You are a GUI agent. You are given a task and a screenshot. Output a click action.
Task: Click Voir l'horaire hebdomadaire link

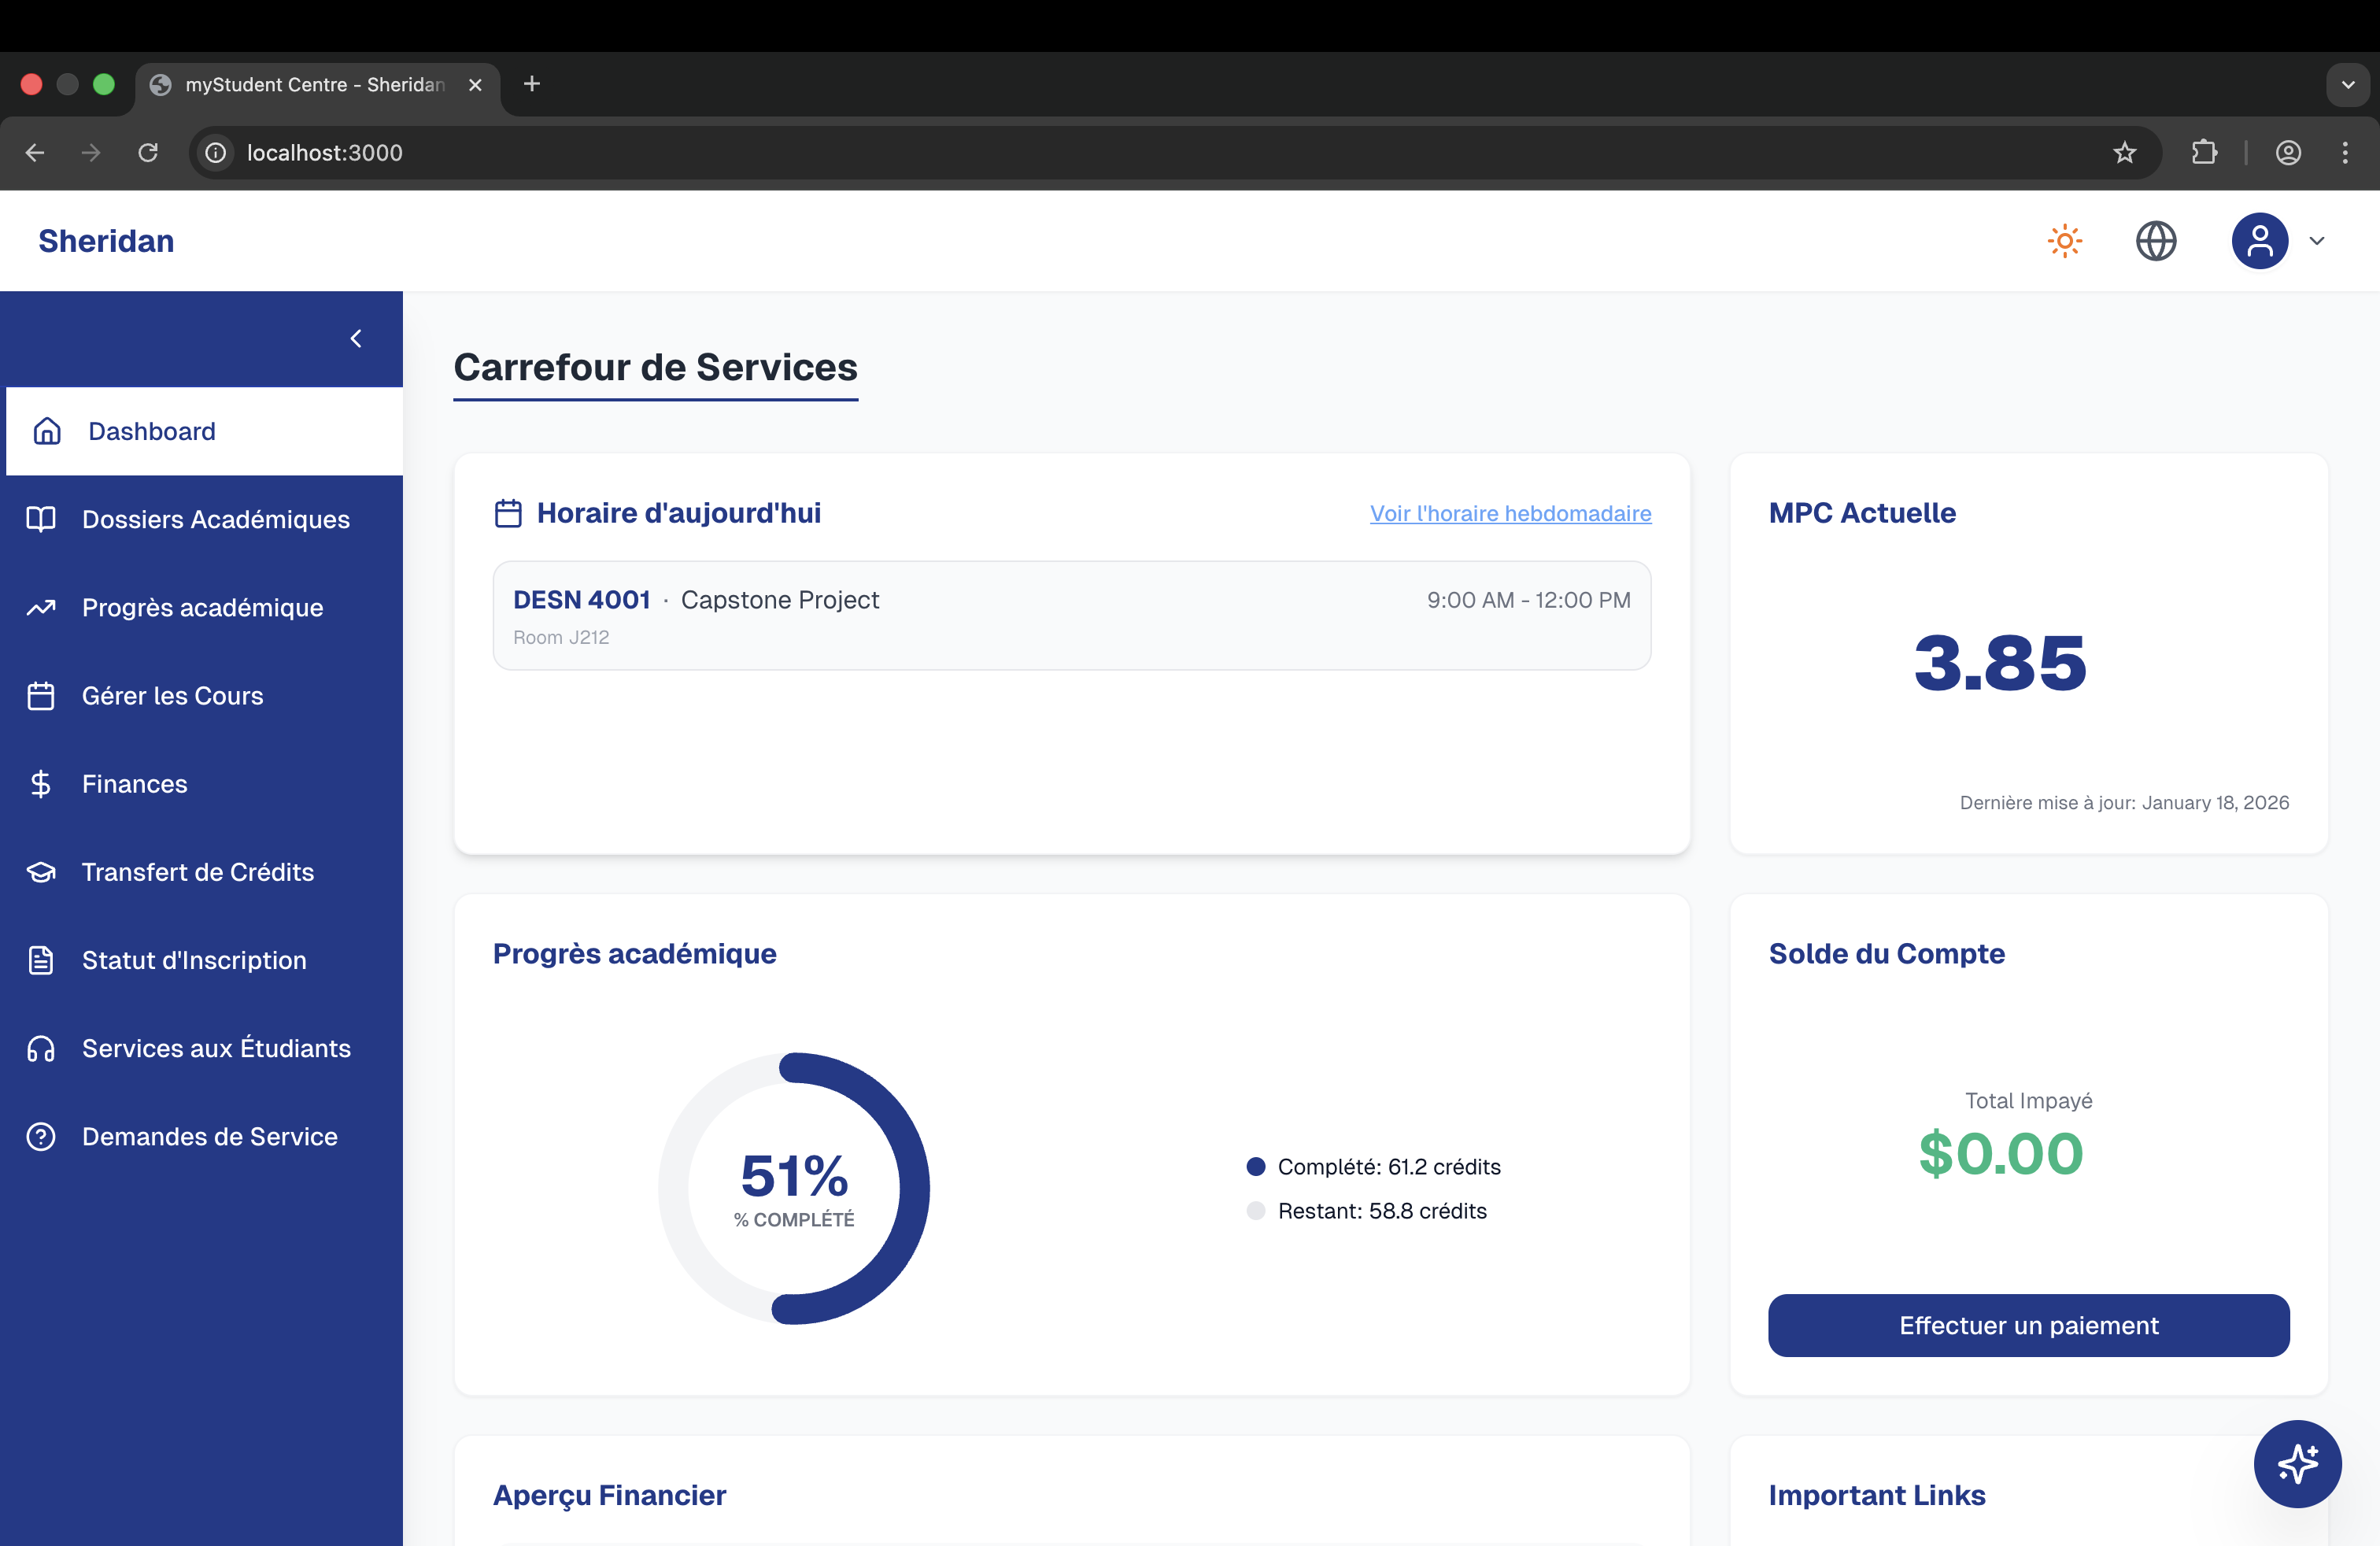[1510, 513]
